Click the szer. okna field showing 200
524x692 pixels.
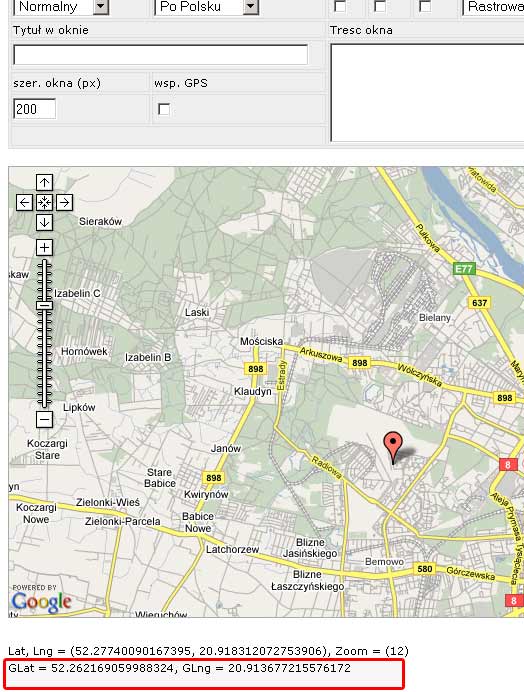[x=35, y=109]
